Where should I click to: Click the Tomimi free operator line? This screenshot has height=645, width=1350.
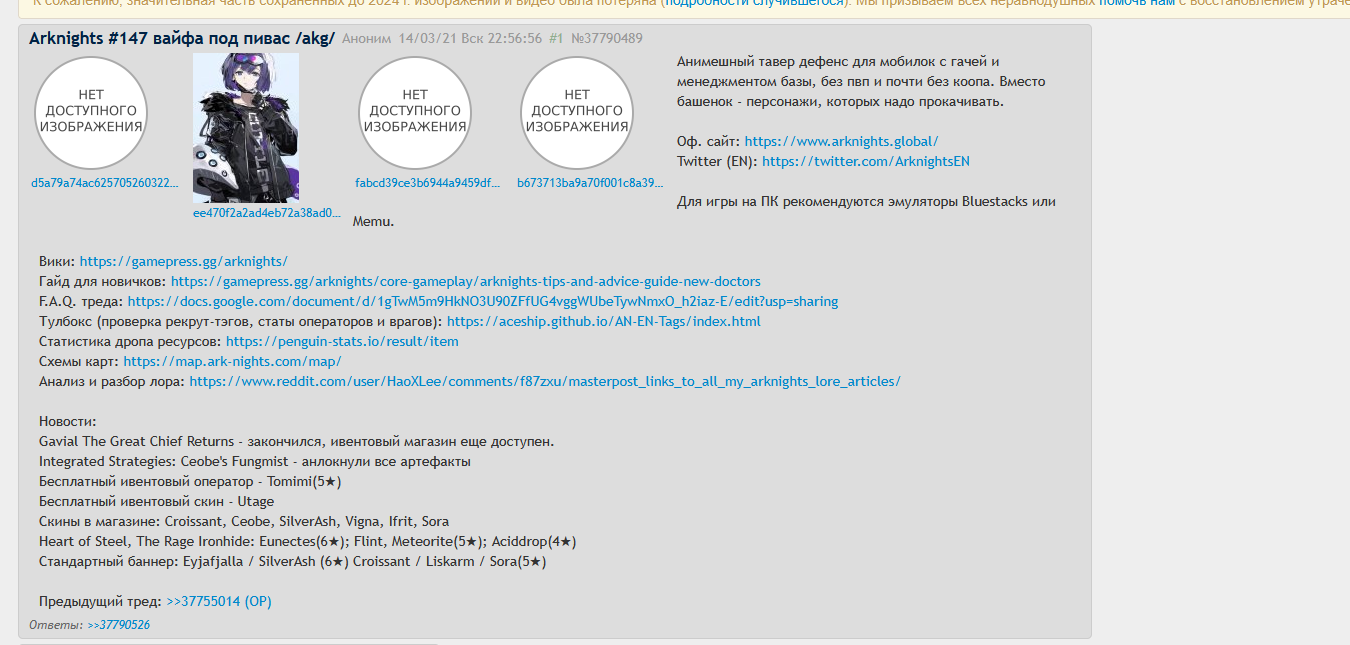pos(189,482)
